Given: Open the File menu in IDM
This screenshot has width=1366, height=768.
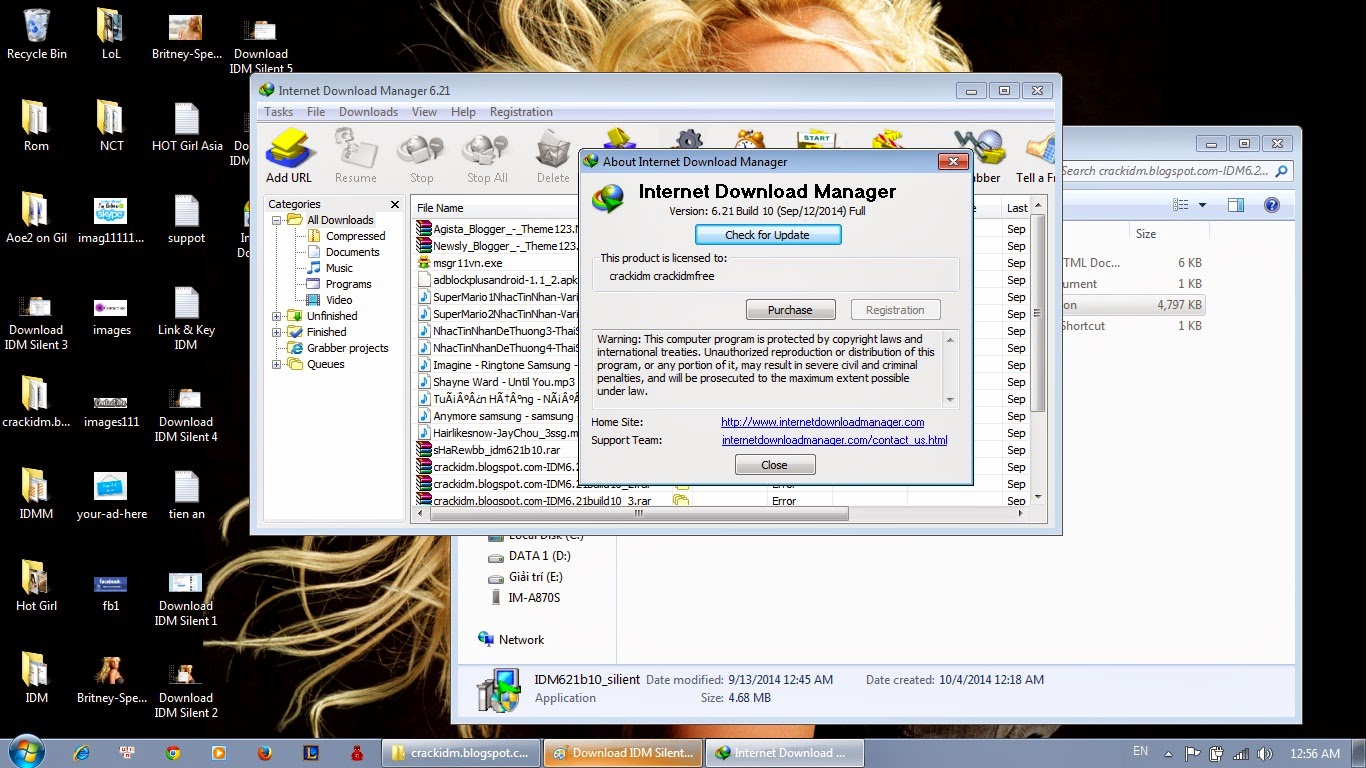Looking at the screenshot, I should [316, 112].
